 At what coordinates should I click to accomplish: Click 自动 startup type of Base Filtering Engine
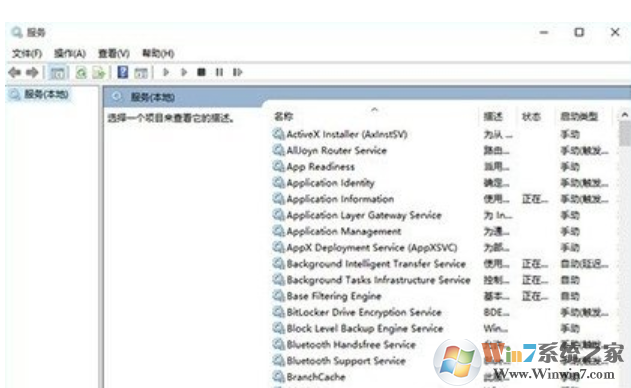pos(570,296)
